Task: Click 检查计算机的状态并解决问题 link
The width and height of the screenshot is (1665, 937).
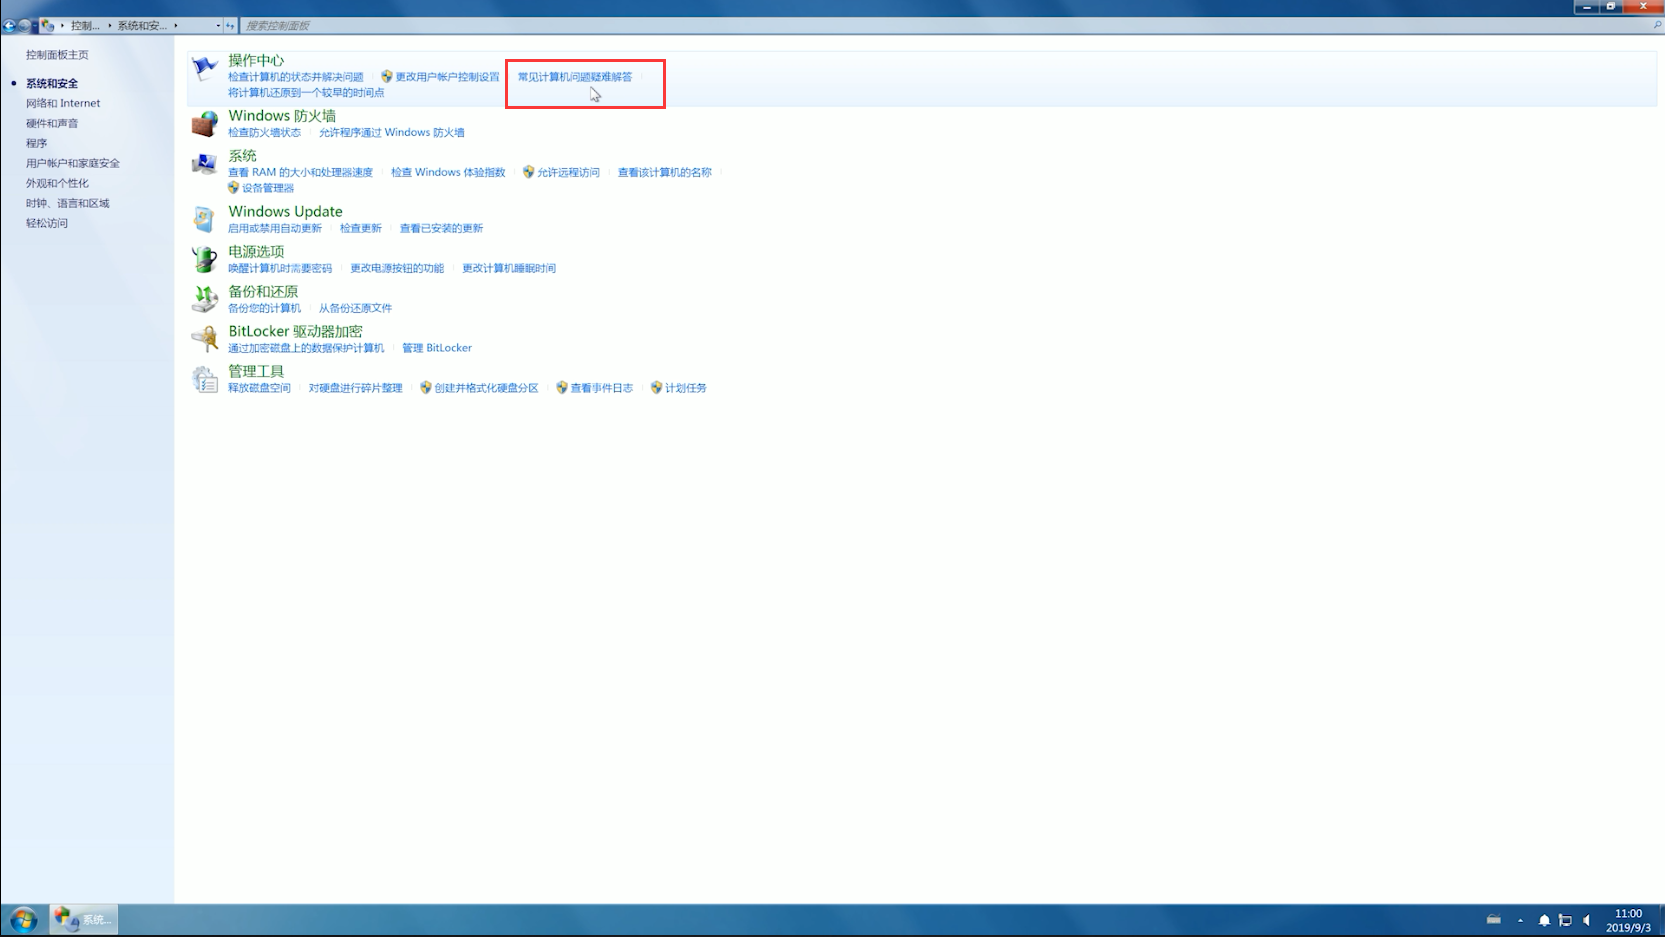Action: click(x=296, y=77)
